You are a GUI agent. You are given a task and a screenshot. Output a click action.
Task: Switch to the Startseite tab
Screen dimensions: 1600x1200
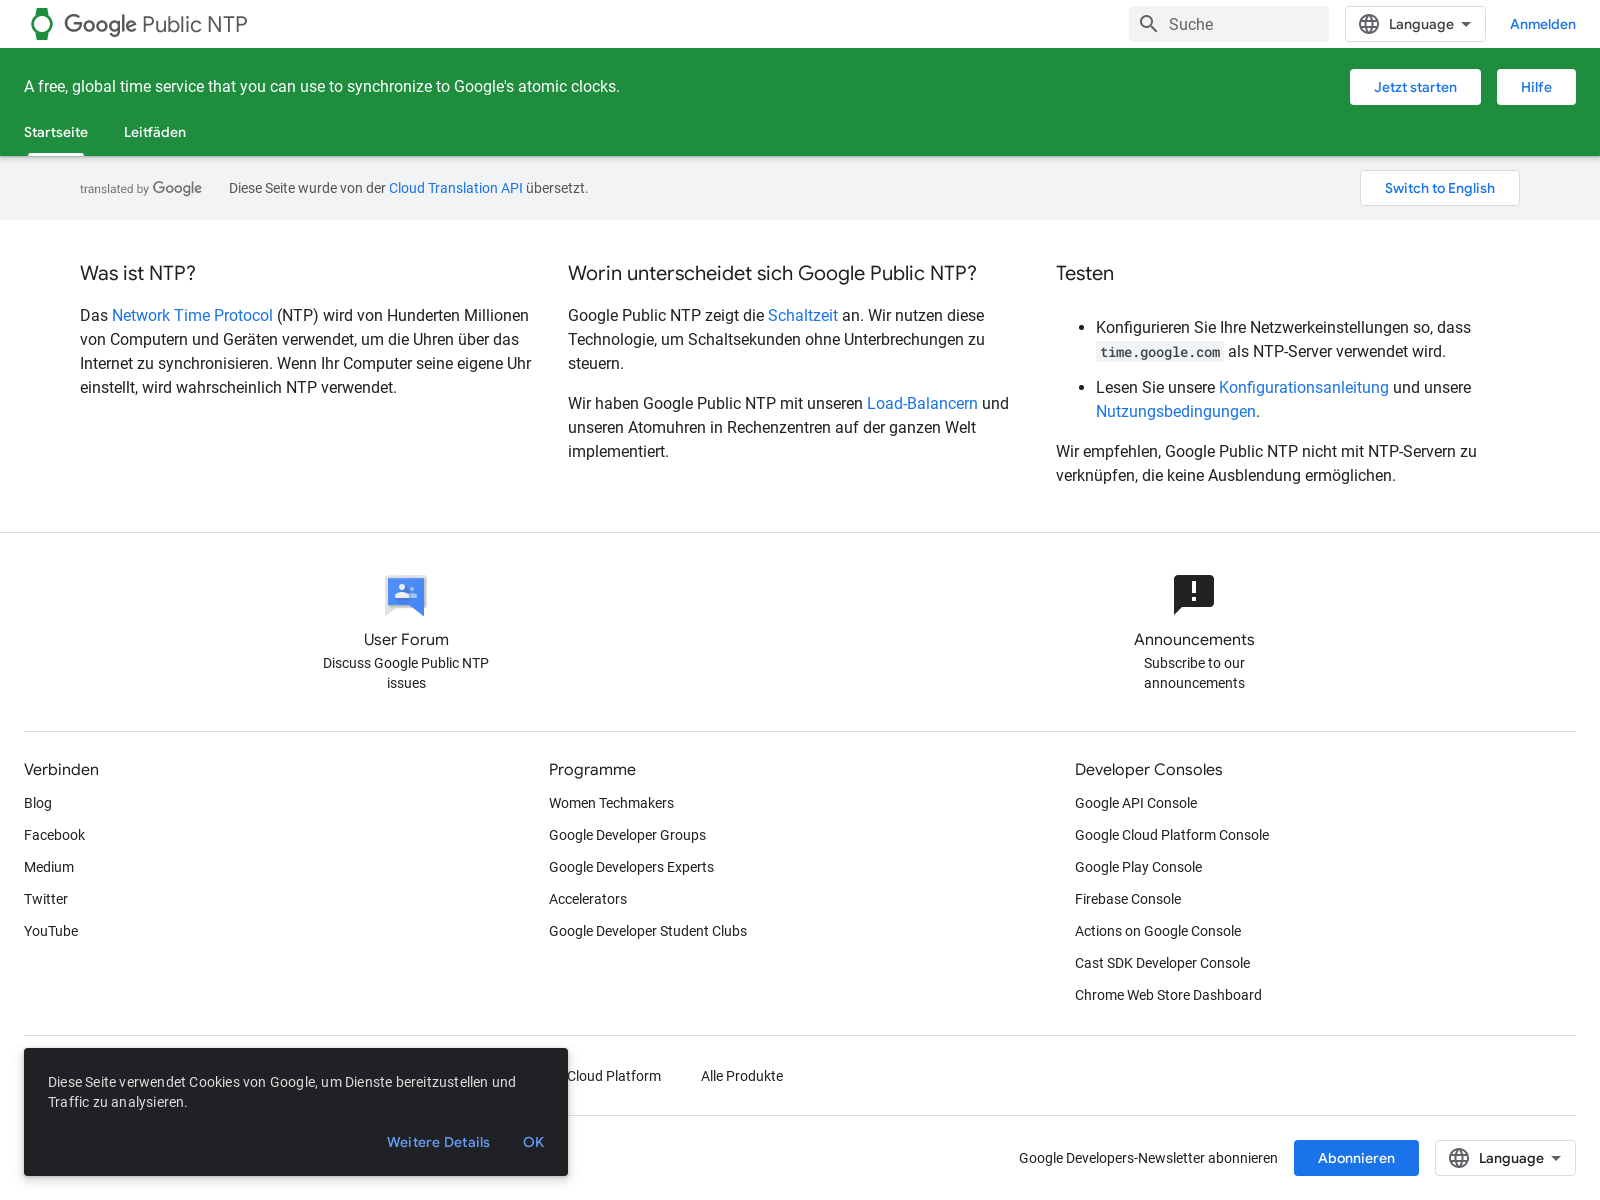pyautogui.click(x=56, y=132)
